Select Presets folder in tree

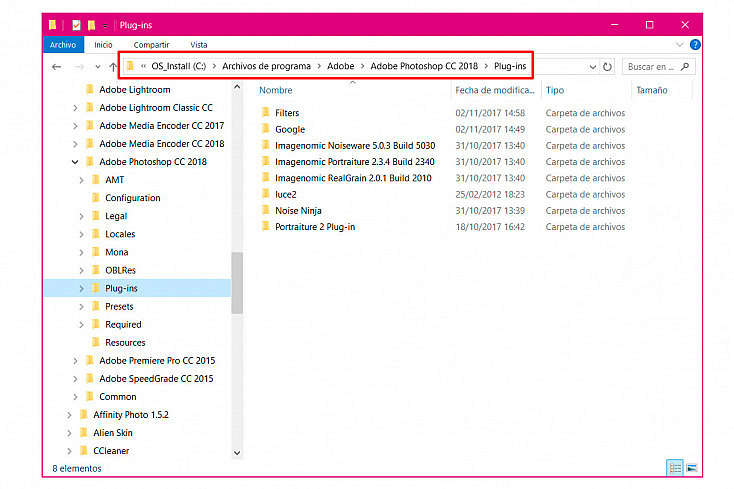tap(119, 307)
